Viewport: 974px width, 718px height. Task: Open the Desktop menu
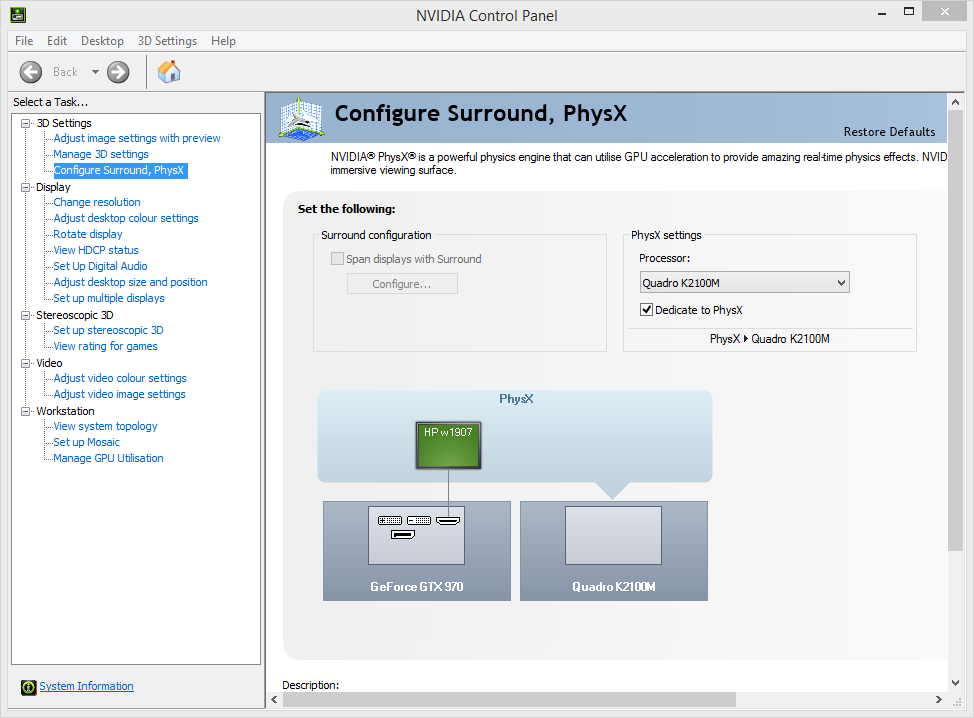(x=102, y=41)
